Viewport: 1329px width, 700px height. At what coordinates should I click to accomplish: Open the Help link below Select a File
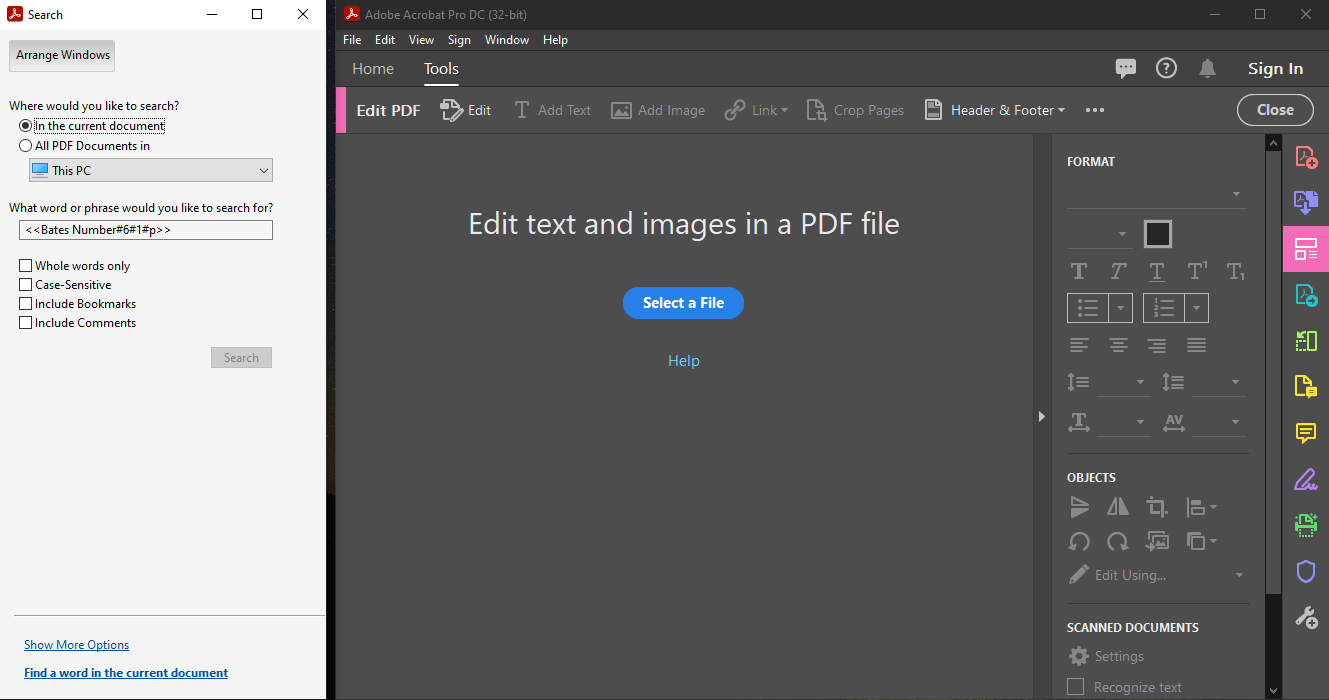(x=684, y=361)
